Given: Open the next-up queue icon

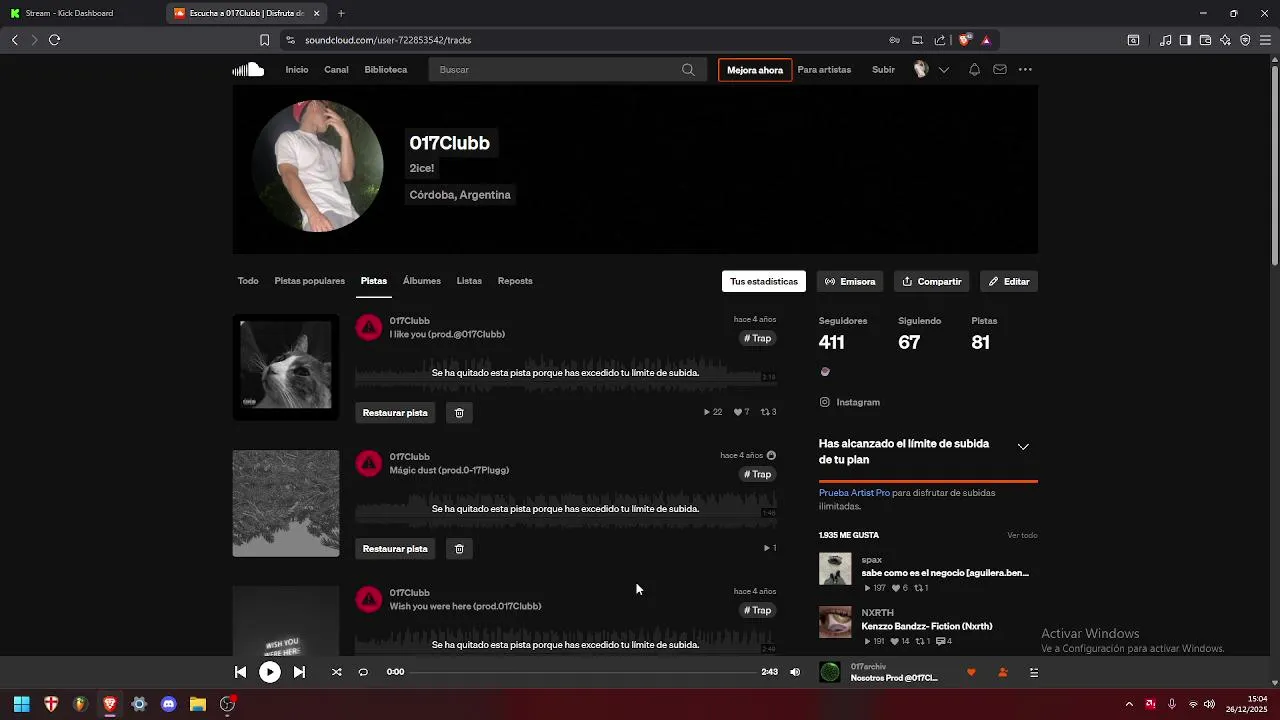Looking at the screenshot, I should point(1034,672).
